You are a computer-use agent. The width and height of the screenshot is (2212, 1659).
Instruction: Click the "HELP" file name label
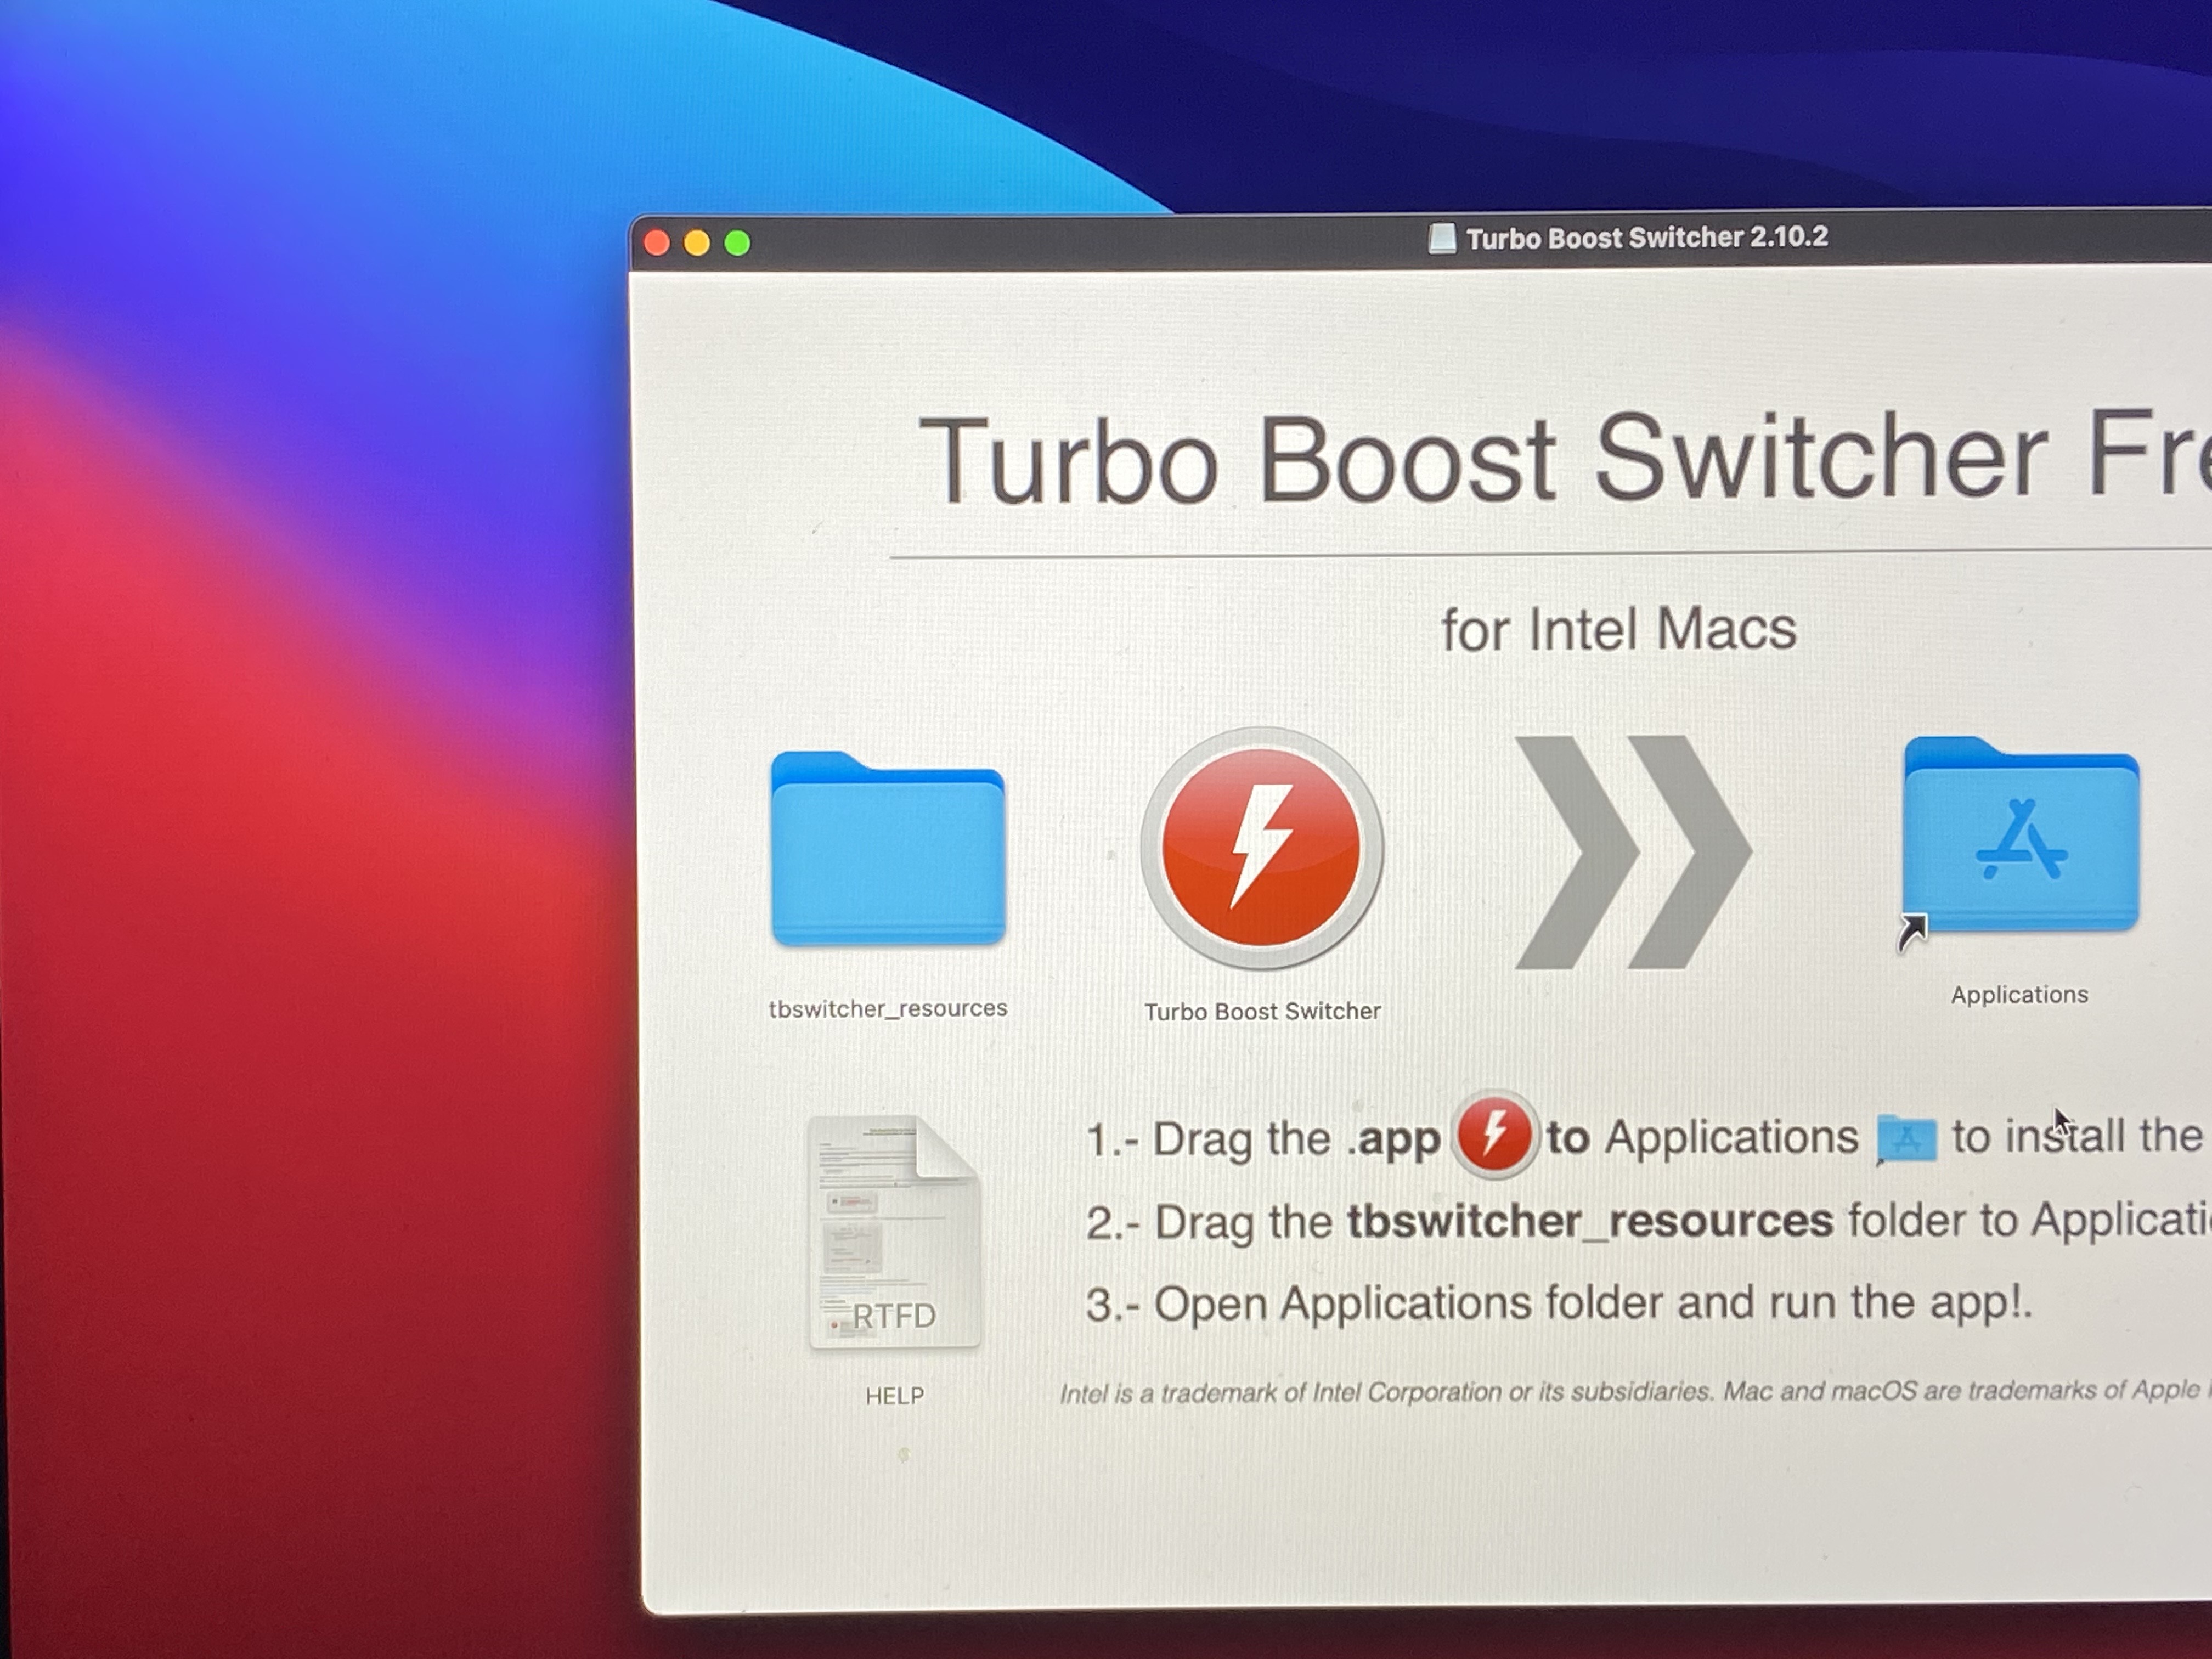[x=894, y=1396]
